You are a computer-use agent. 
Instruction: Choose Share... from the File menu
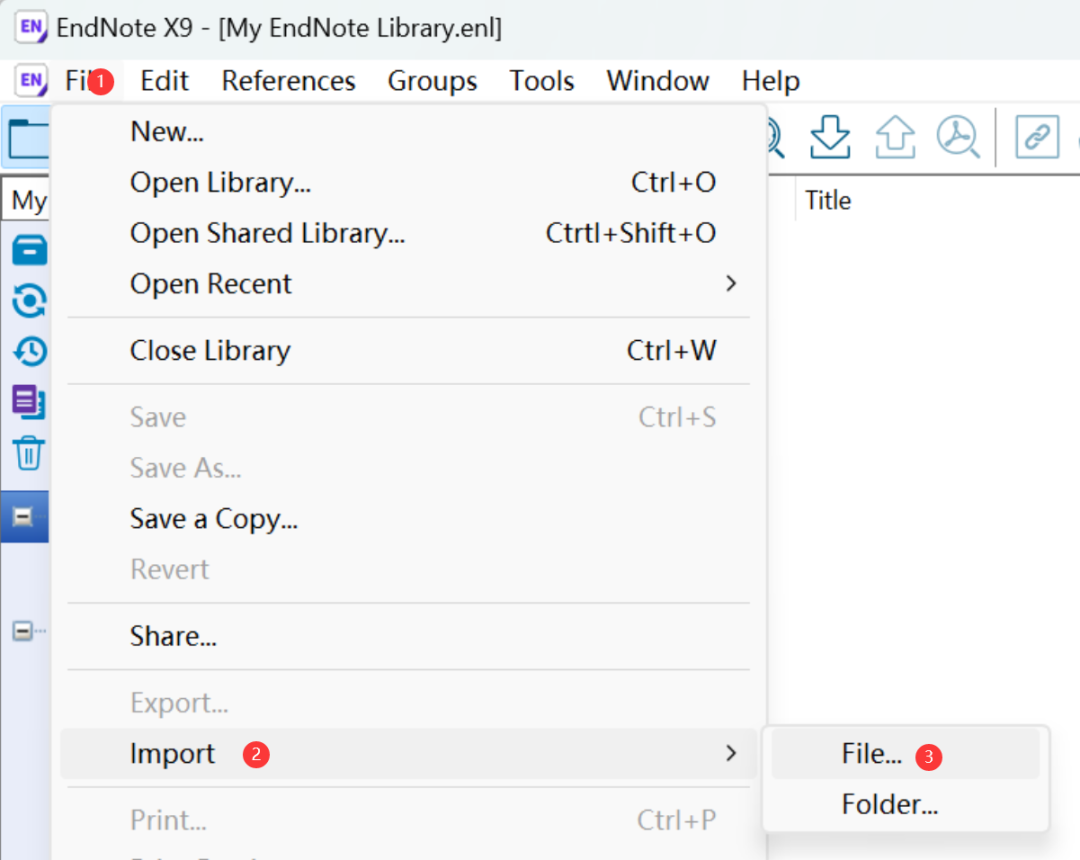(x=408, y=636)
